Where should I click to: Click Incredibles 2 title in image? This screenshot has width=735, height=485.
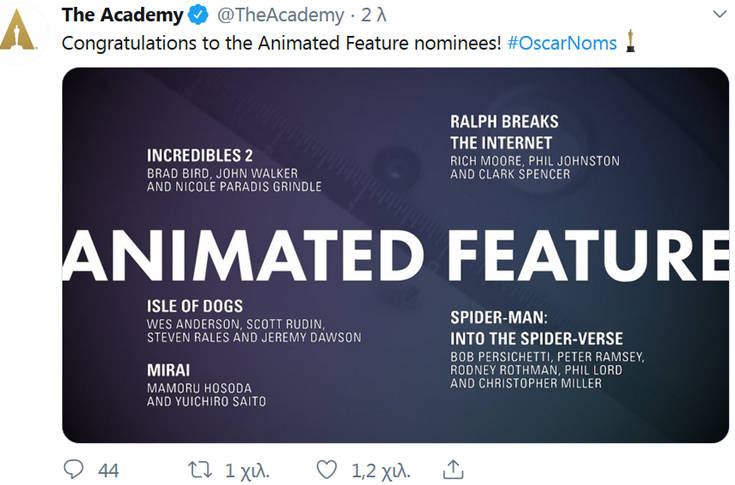pyautogui.click(x=200, y=155)
